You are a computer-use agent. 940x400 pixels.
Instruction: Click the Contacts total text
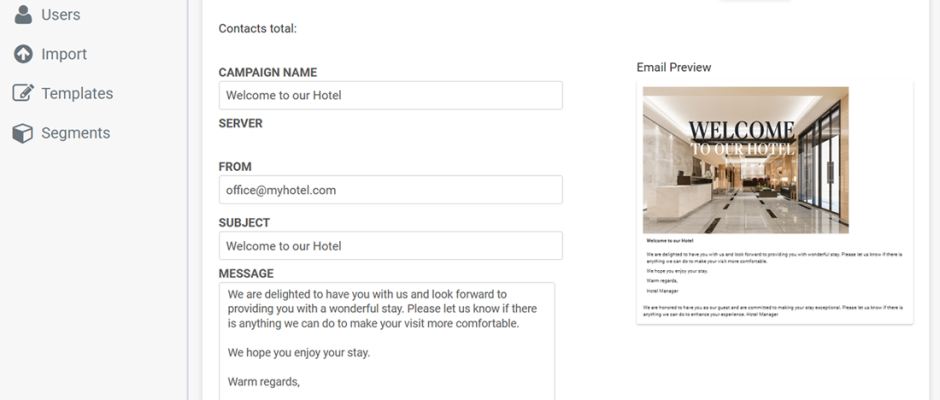point(258,28)
